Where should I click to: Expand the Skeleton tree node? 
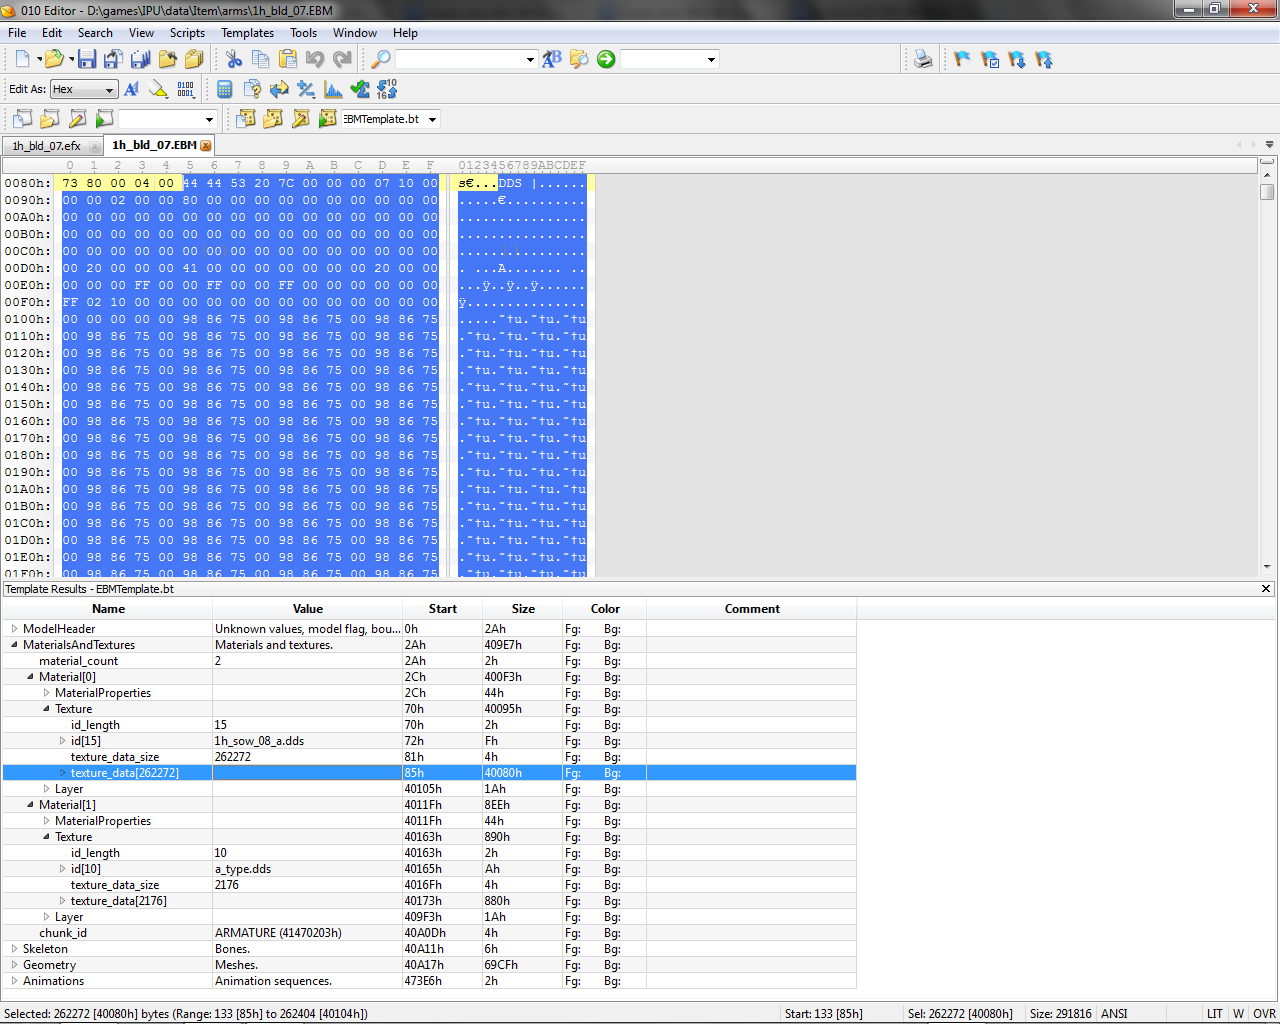click(x=14, y=949)
